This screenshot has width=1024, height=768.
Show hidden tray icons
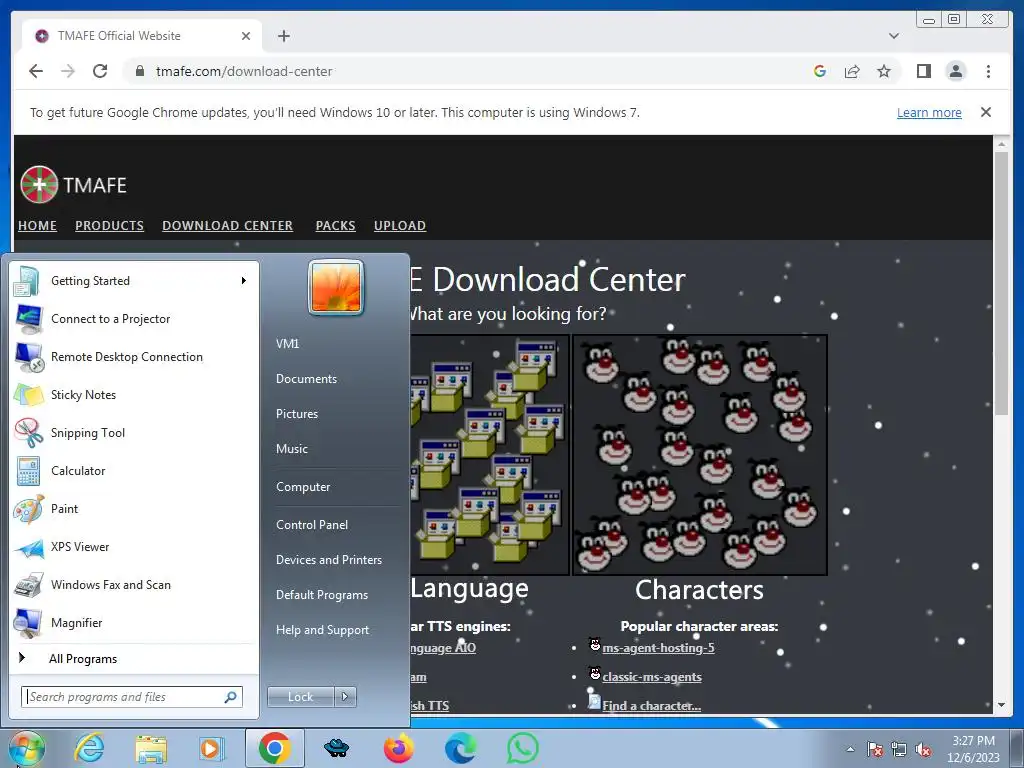tap(850, 750)
